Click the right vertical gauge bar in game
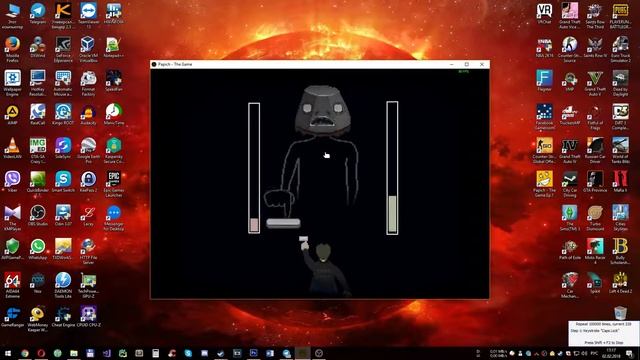Image resolution: width=640 pixels, height=360 pixels. (392, 168)
